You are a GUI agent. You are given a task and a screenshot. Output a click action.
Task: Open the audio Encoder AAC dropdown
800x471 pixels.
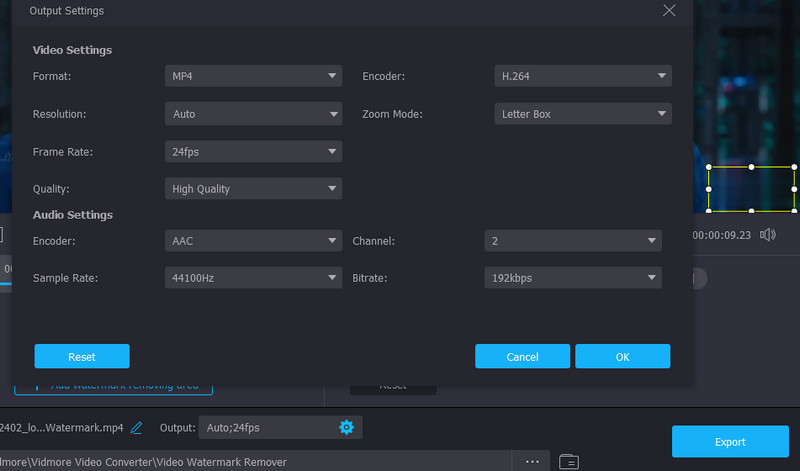click(253, 241)
